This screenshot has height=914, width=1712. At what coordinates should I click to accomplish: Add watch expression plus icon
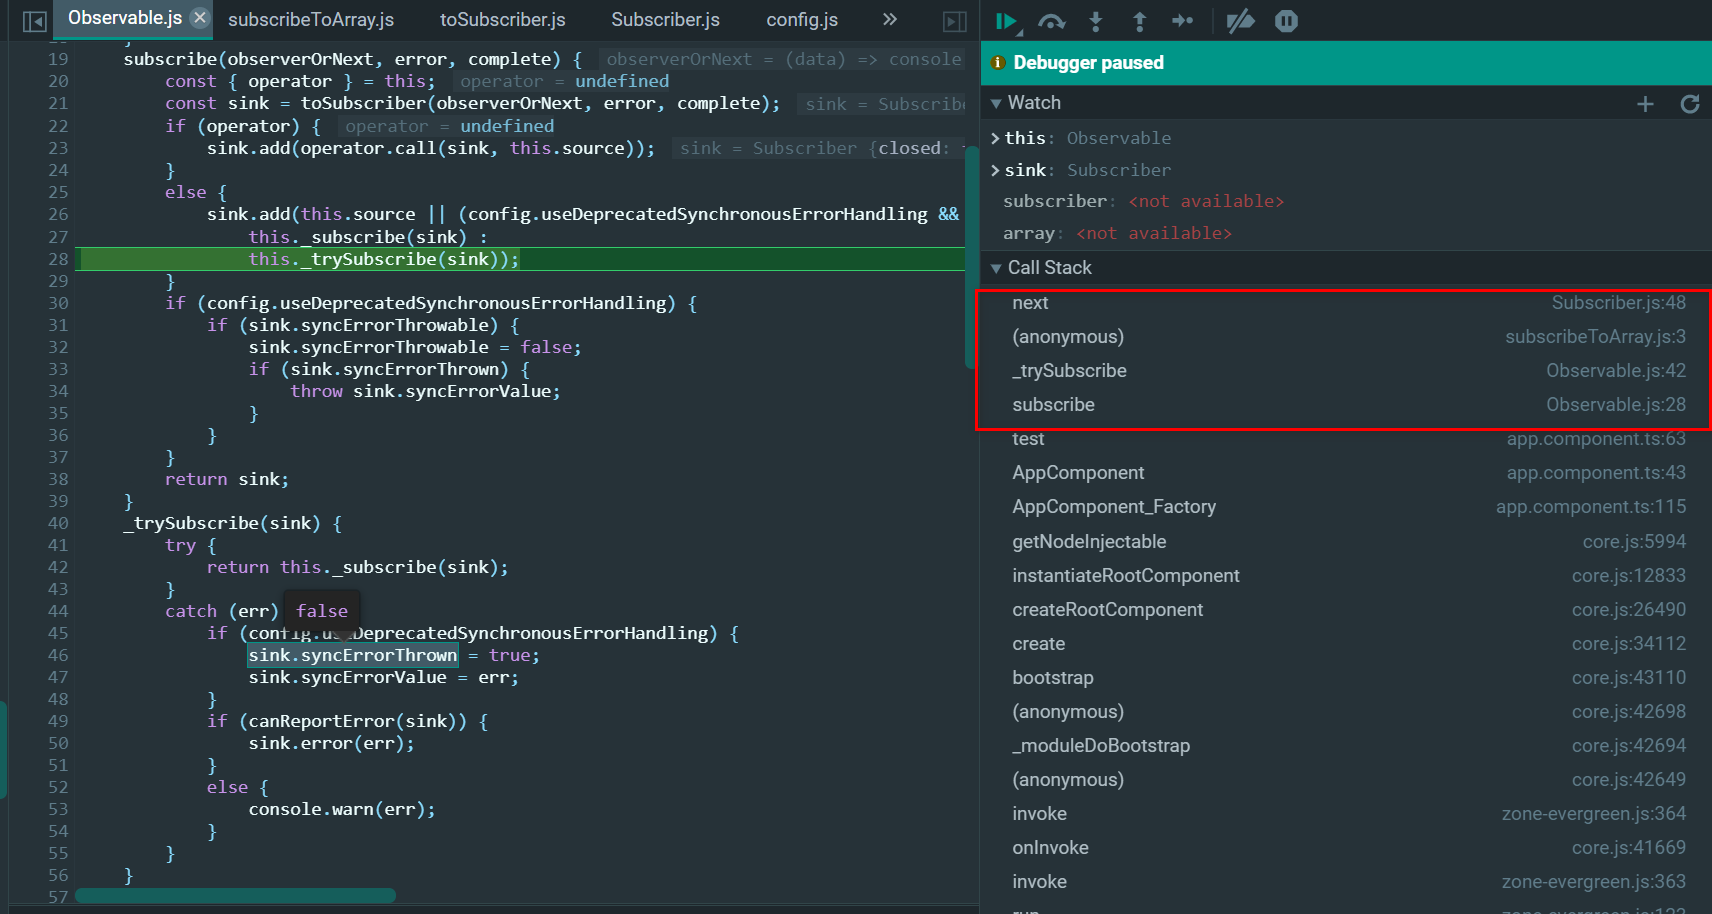click(1645, 103)
